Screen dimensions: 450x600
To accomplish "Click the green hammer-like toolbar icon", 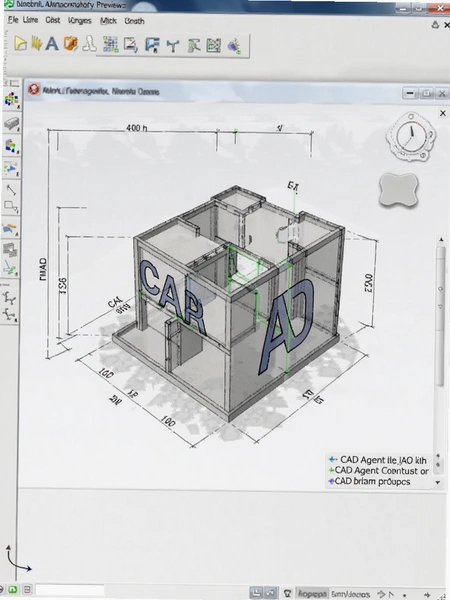I will [x=194, y=46].
